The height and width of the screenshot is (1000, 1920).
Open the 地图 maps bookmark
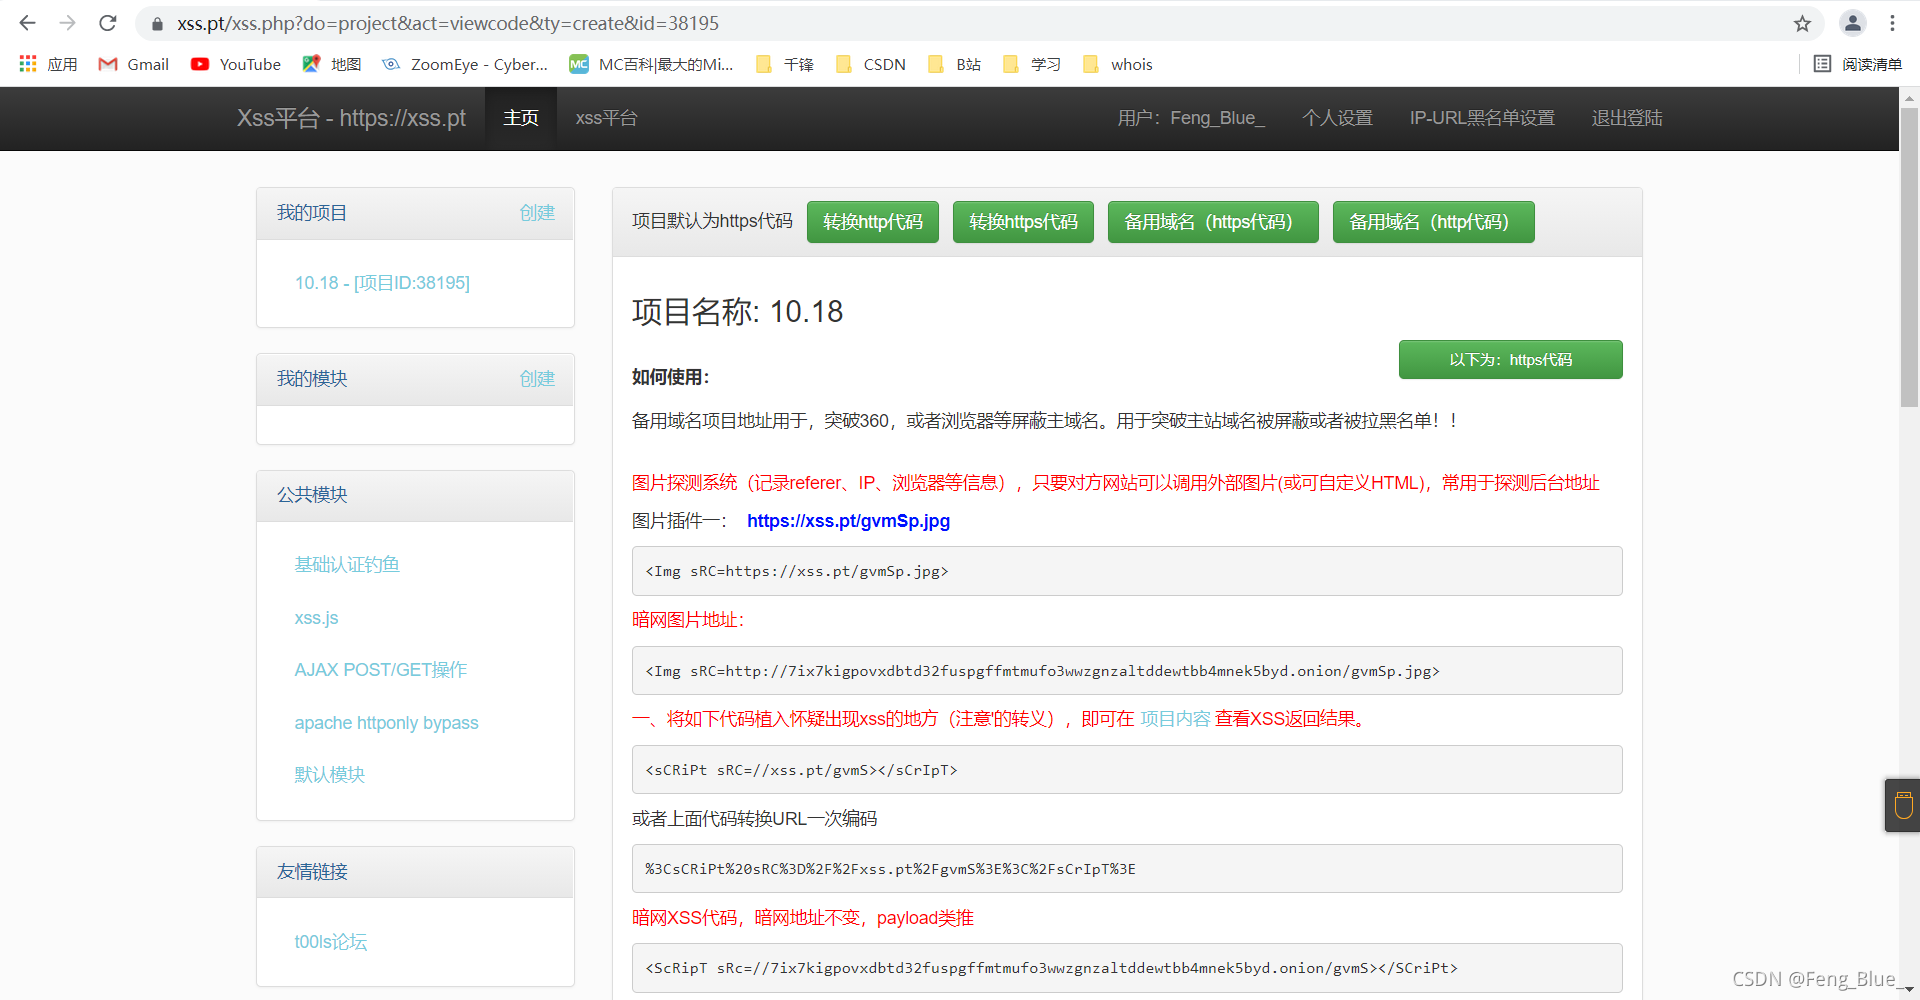click(x=332, y=64)
